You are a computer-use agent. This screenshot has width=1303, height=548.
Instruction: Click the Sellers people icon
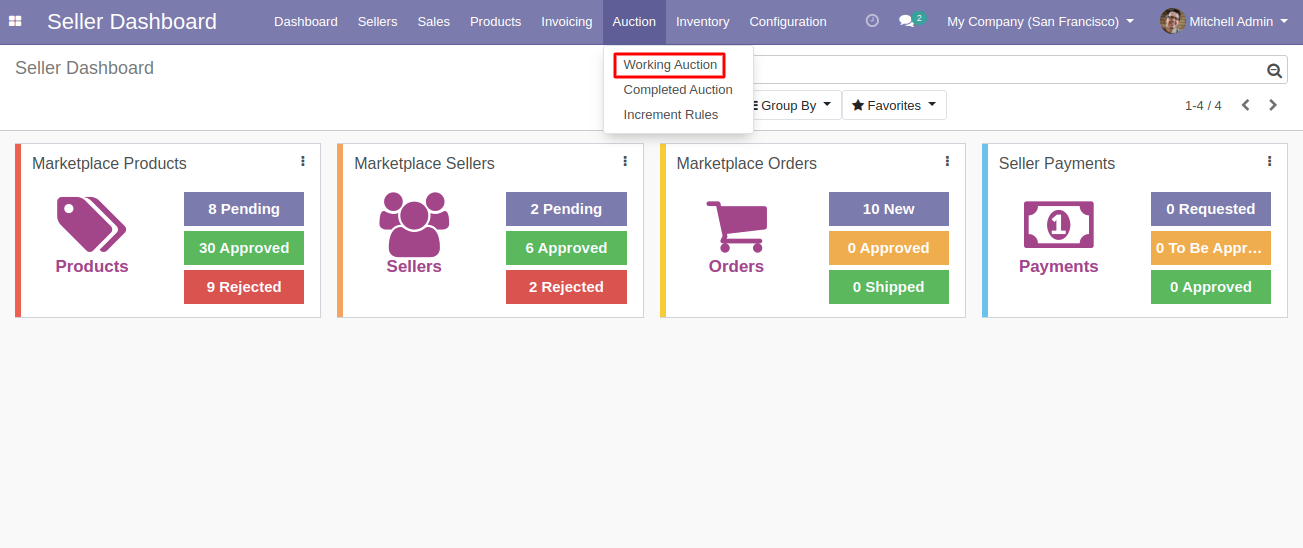coord(414,224)
